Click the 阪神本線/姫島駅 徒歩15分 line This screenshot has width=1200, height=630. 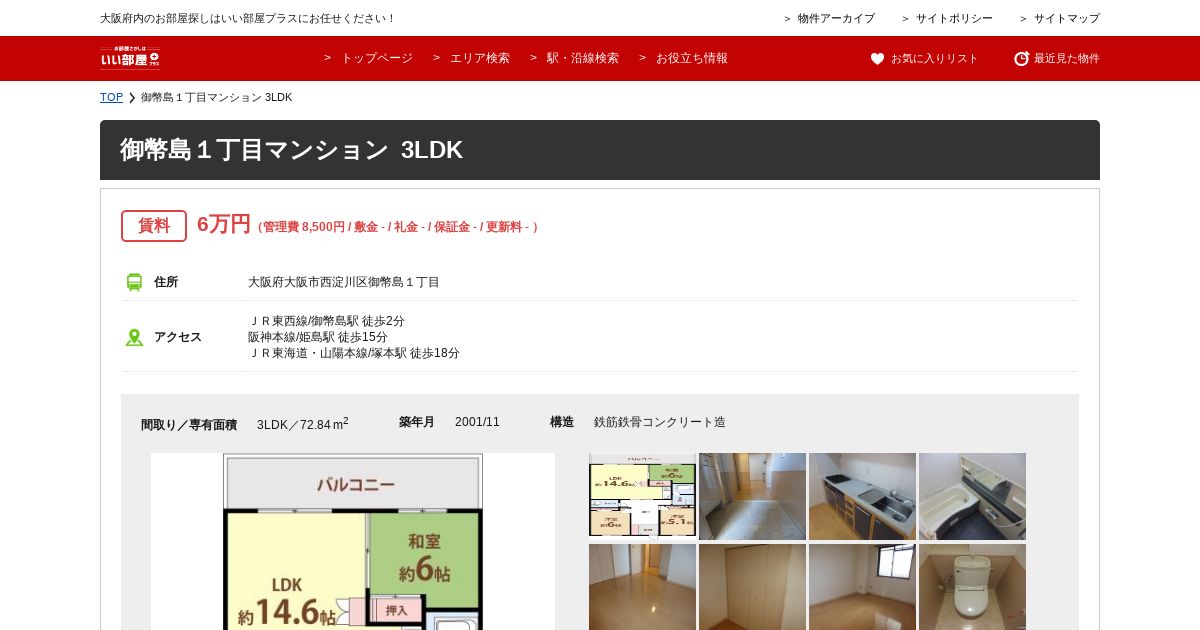[x=317, y=337]
